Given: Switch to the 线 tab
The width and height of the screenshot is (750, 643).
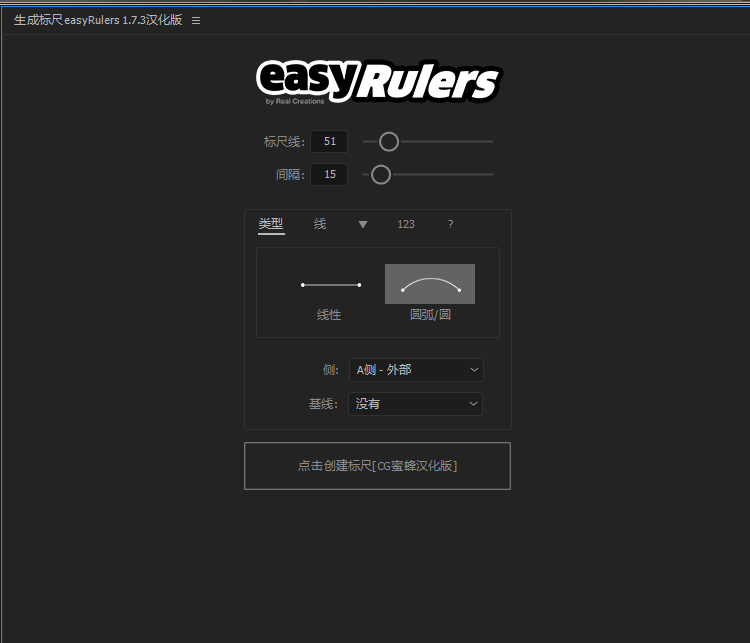Looking at the screenshot, I should [x=320, y=224].
